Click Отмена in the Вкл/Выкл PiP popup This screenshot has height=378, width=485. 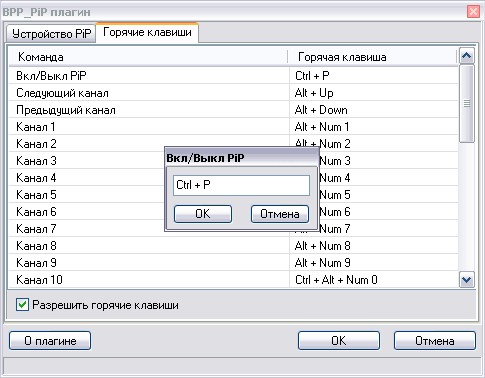pyautogui.click(x=280, y=214)
